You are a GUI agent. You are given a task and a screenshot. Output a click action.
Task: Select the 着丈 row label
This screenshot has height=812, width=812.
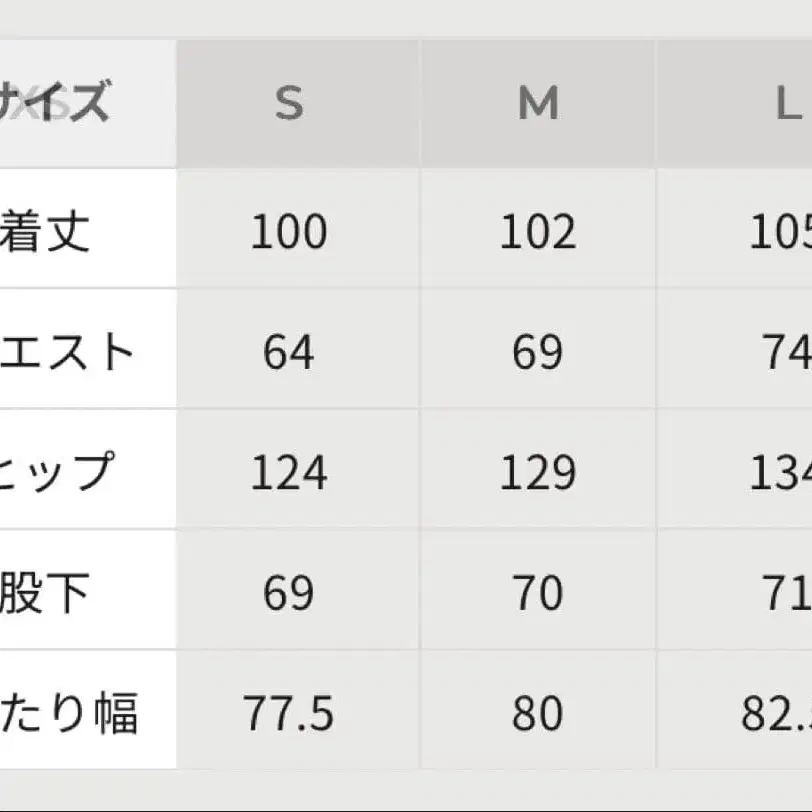pyautogui.click(x=48, y=231)
